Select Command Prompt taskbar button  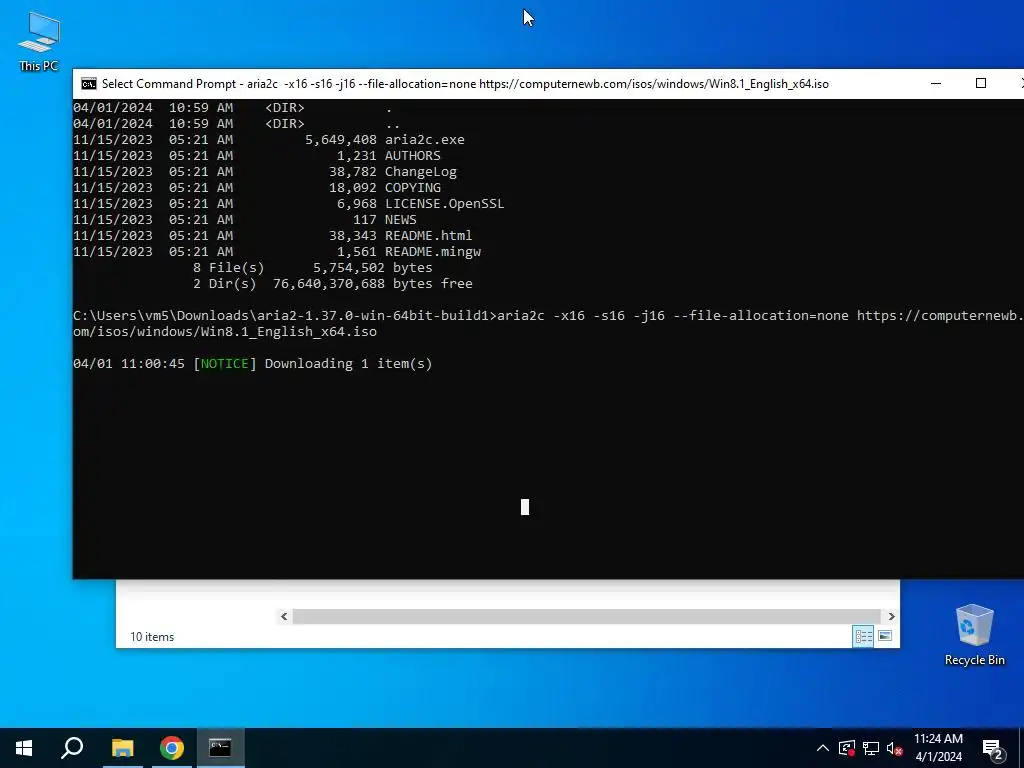click(x=220, y=748)
